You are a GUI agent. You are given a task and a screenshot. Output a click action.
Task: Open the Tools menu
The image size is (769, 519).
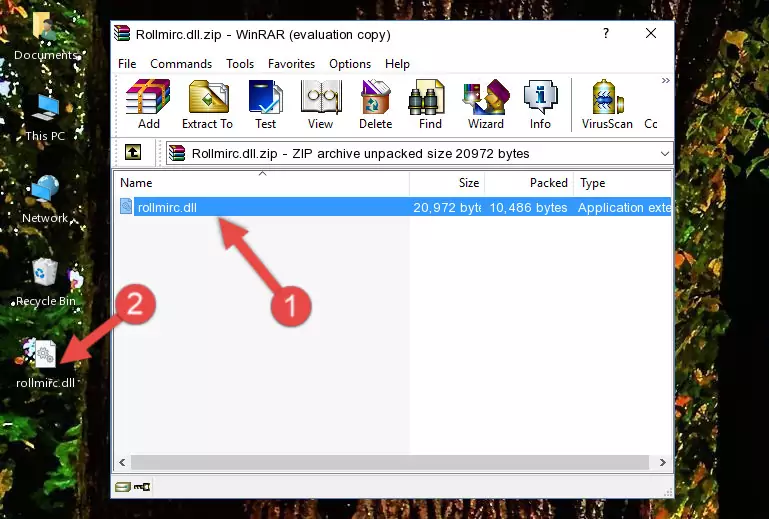(240, 64)
